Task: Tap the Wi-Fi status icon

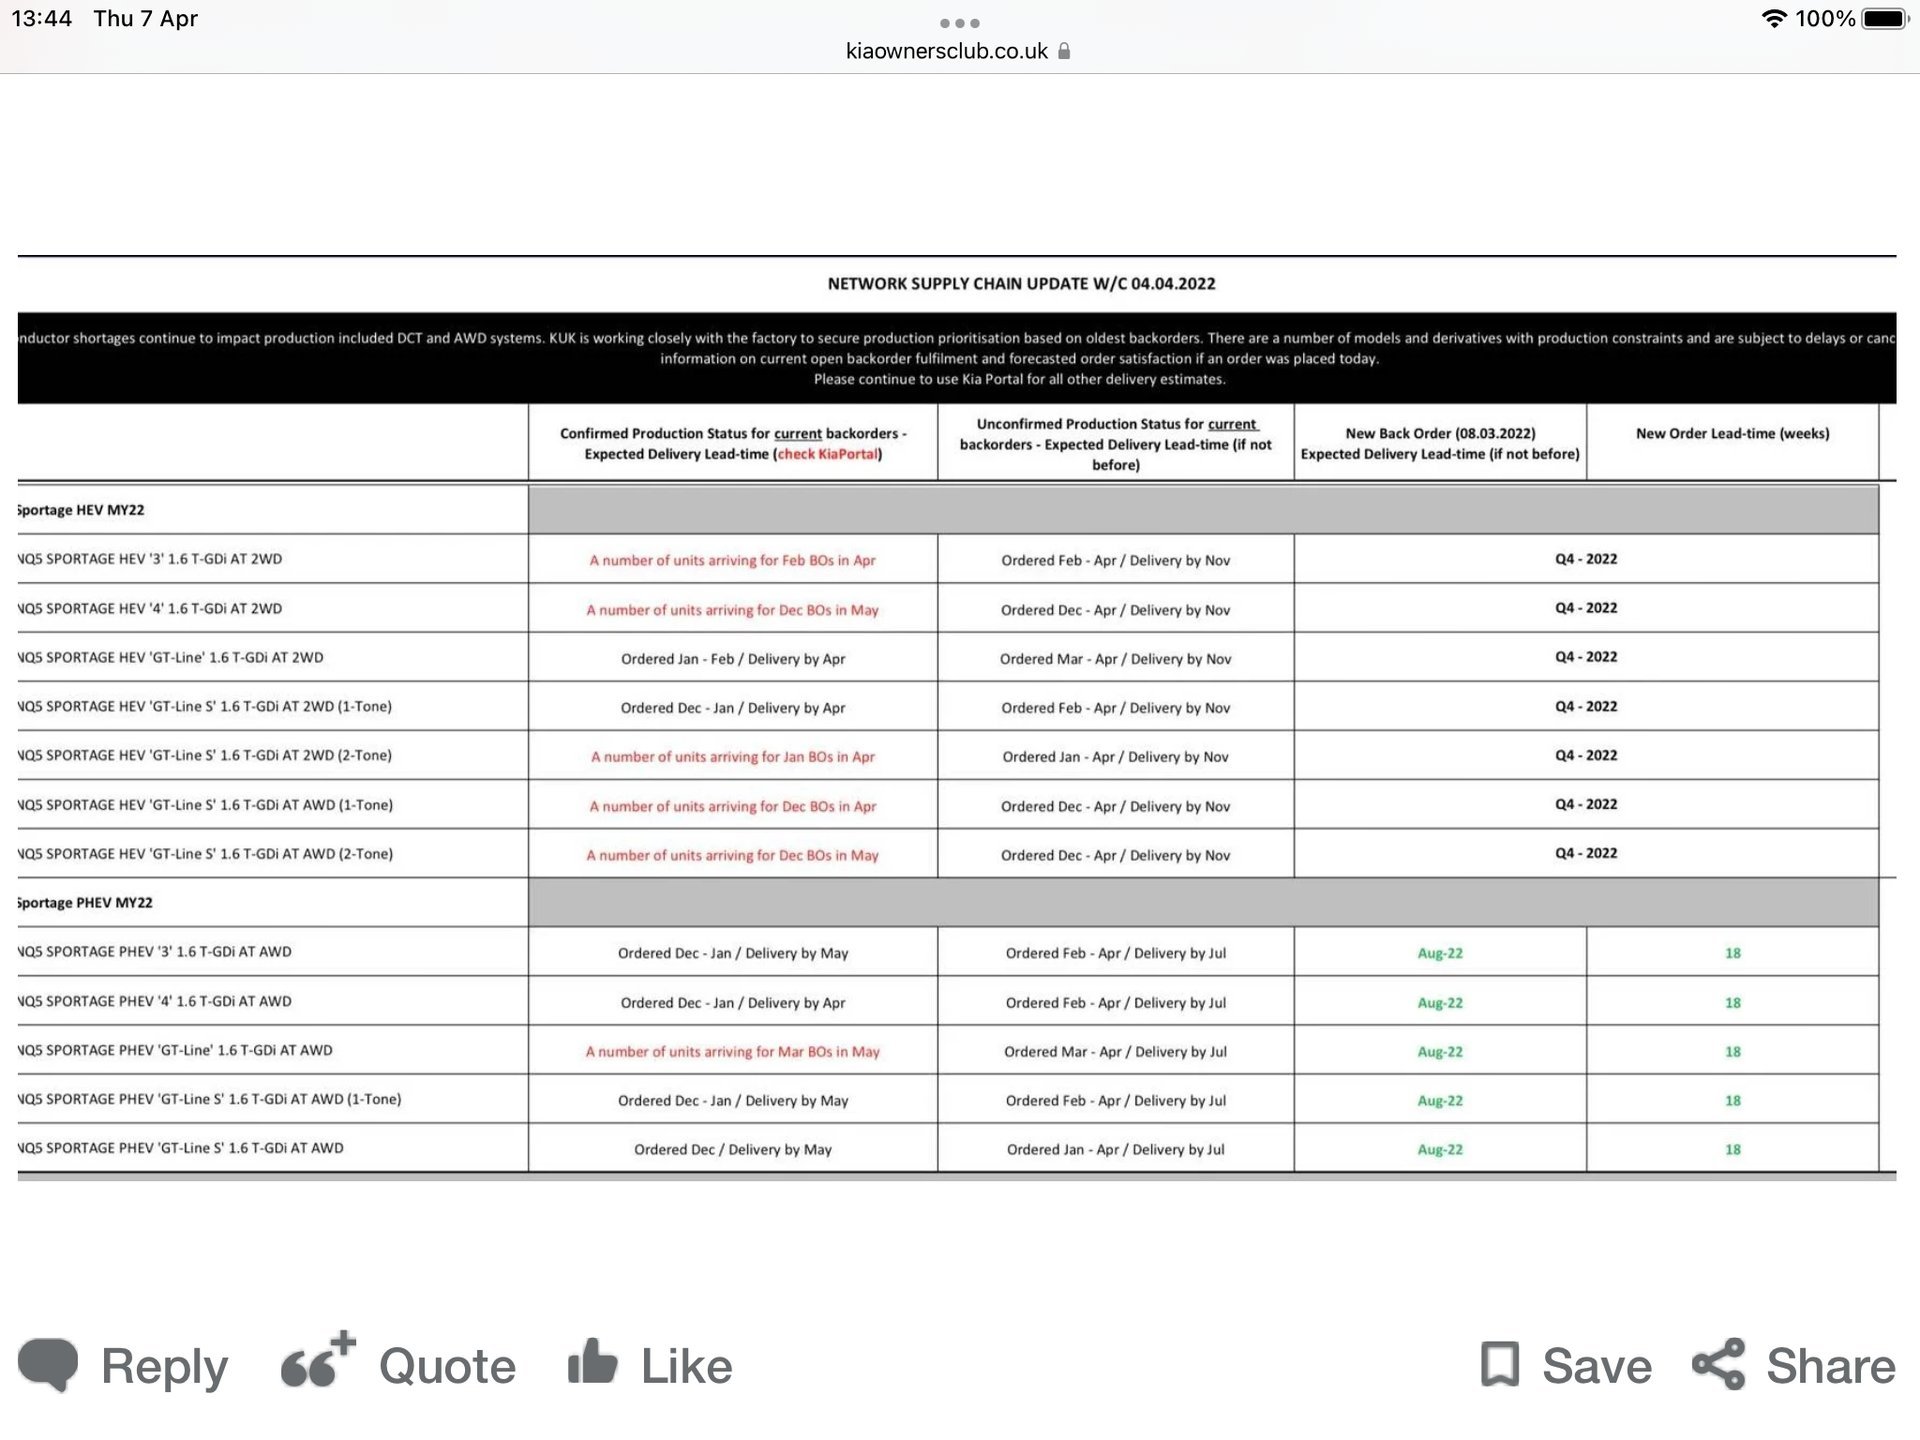Action: 1774,19
